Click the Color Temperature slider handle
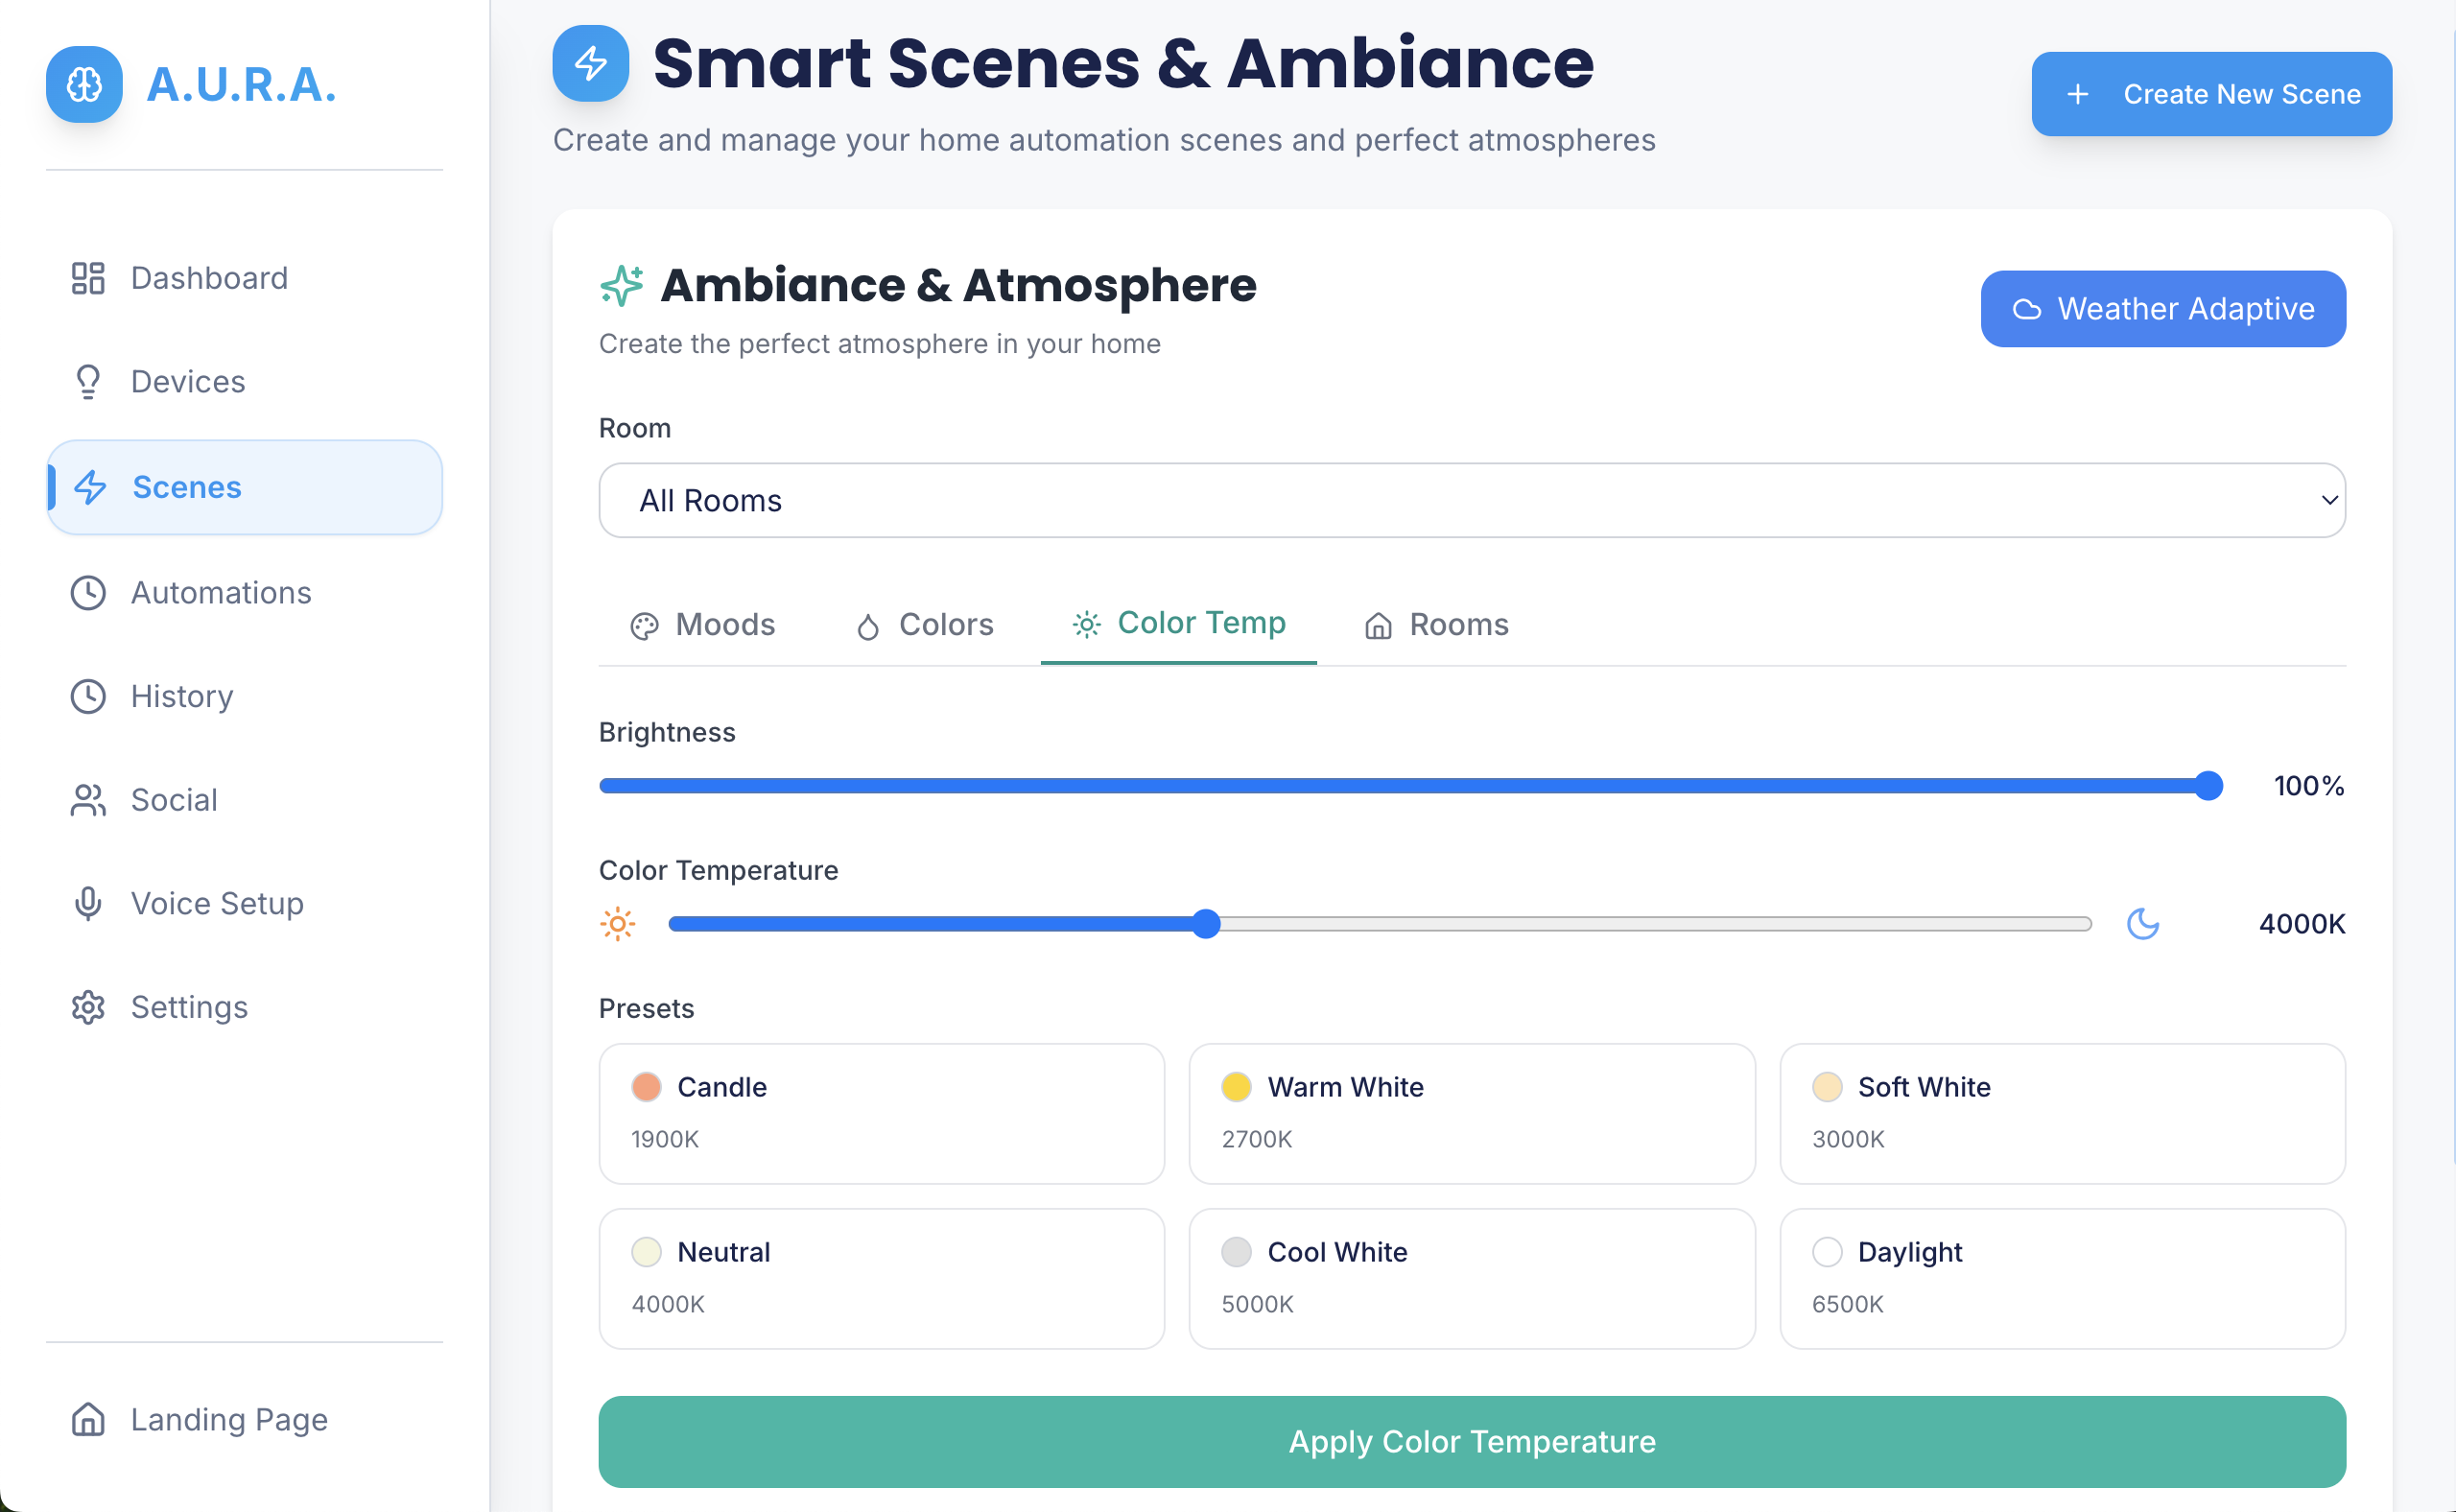 coord(1207,923)
